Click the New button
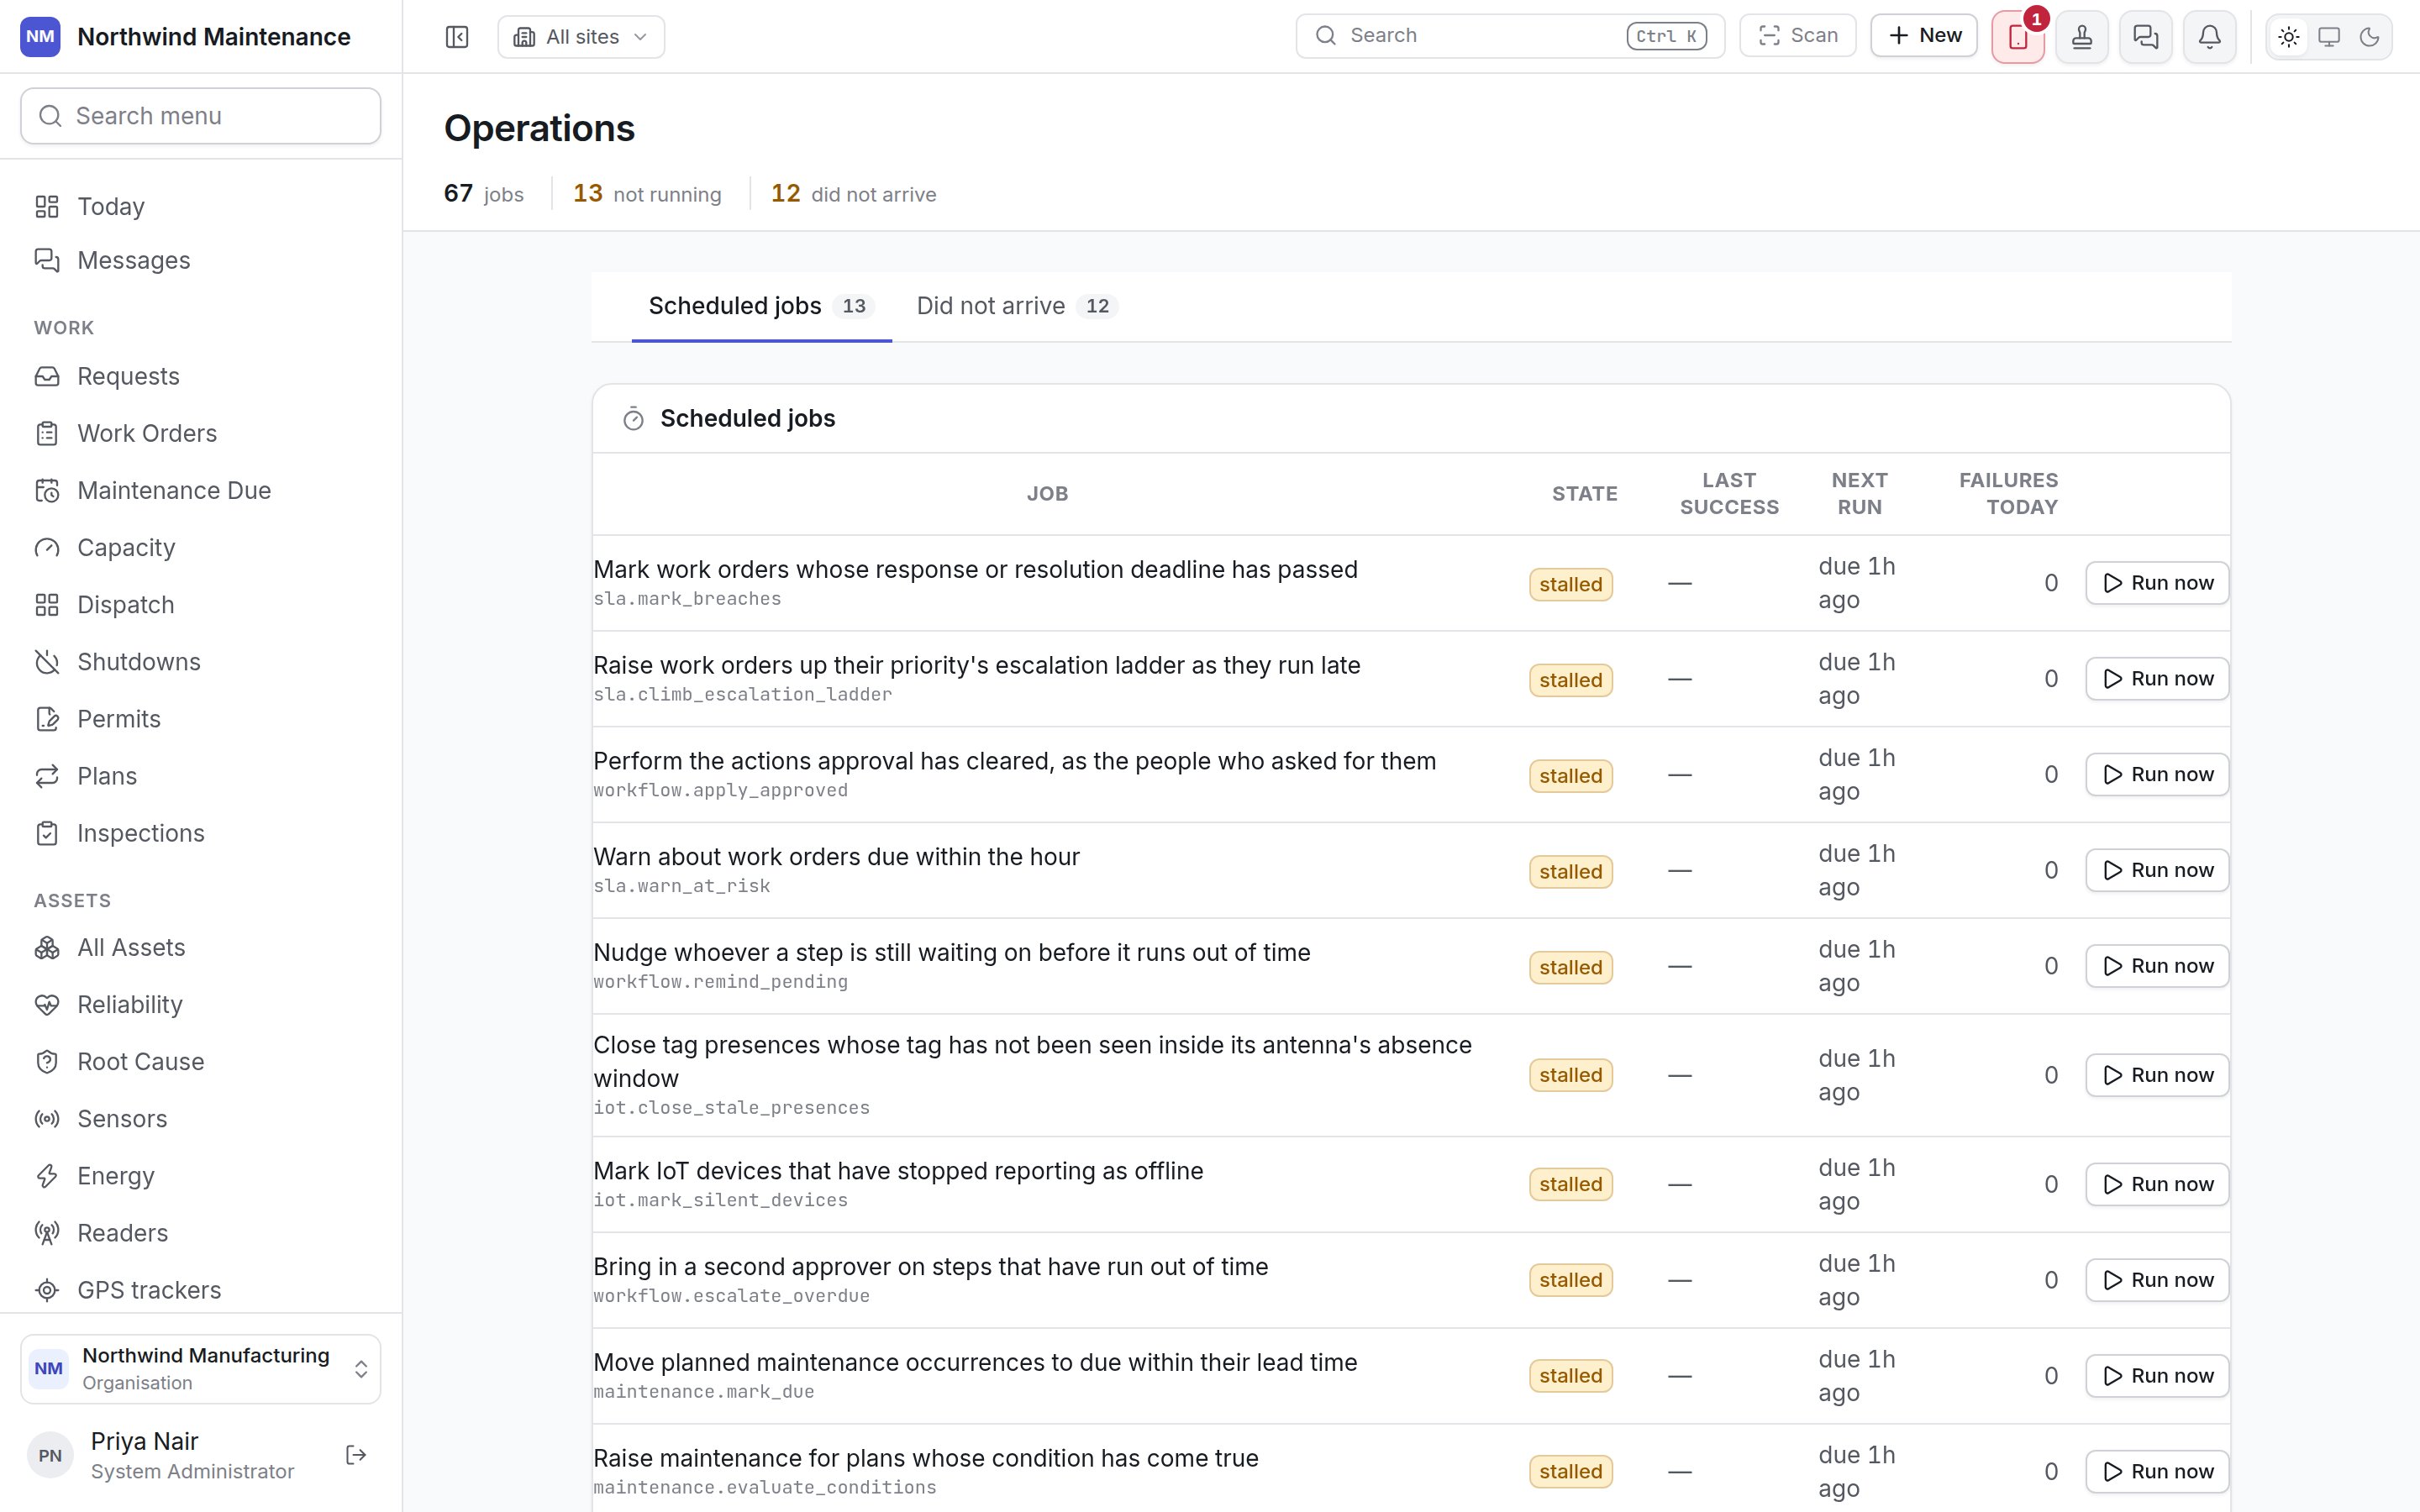This screenshot has width=2420, height=1512. [x=1924, y=35]
